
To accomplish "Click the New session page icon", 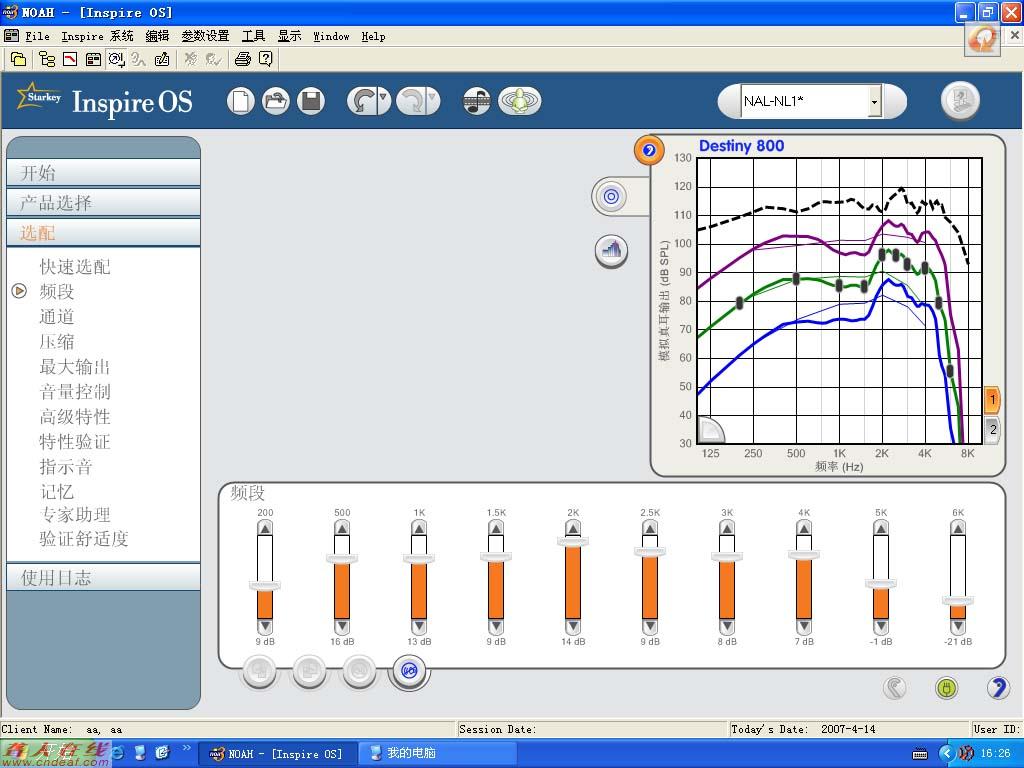I will pos(240,102).
